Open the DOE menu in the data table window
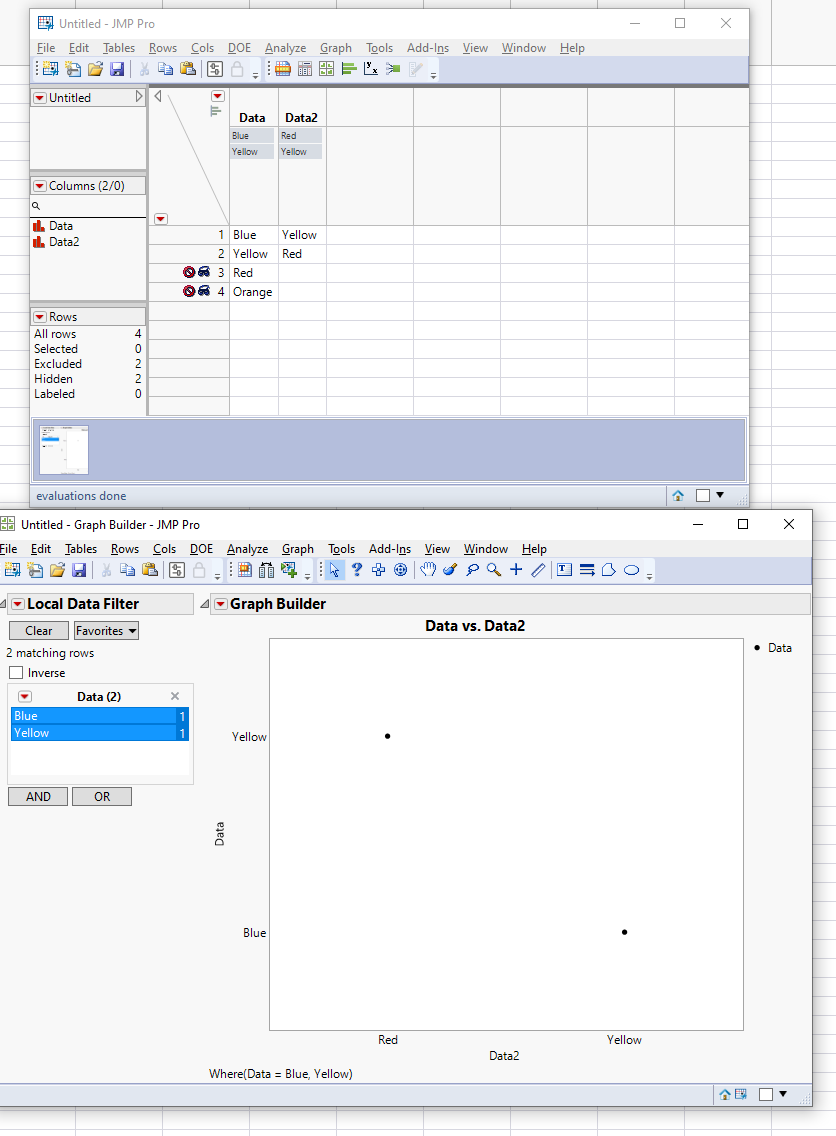This screenshot has height=1136, width=836. 239,47
